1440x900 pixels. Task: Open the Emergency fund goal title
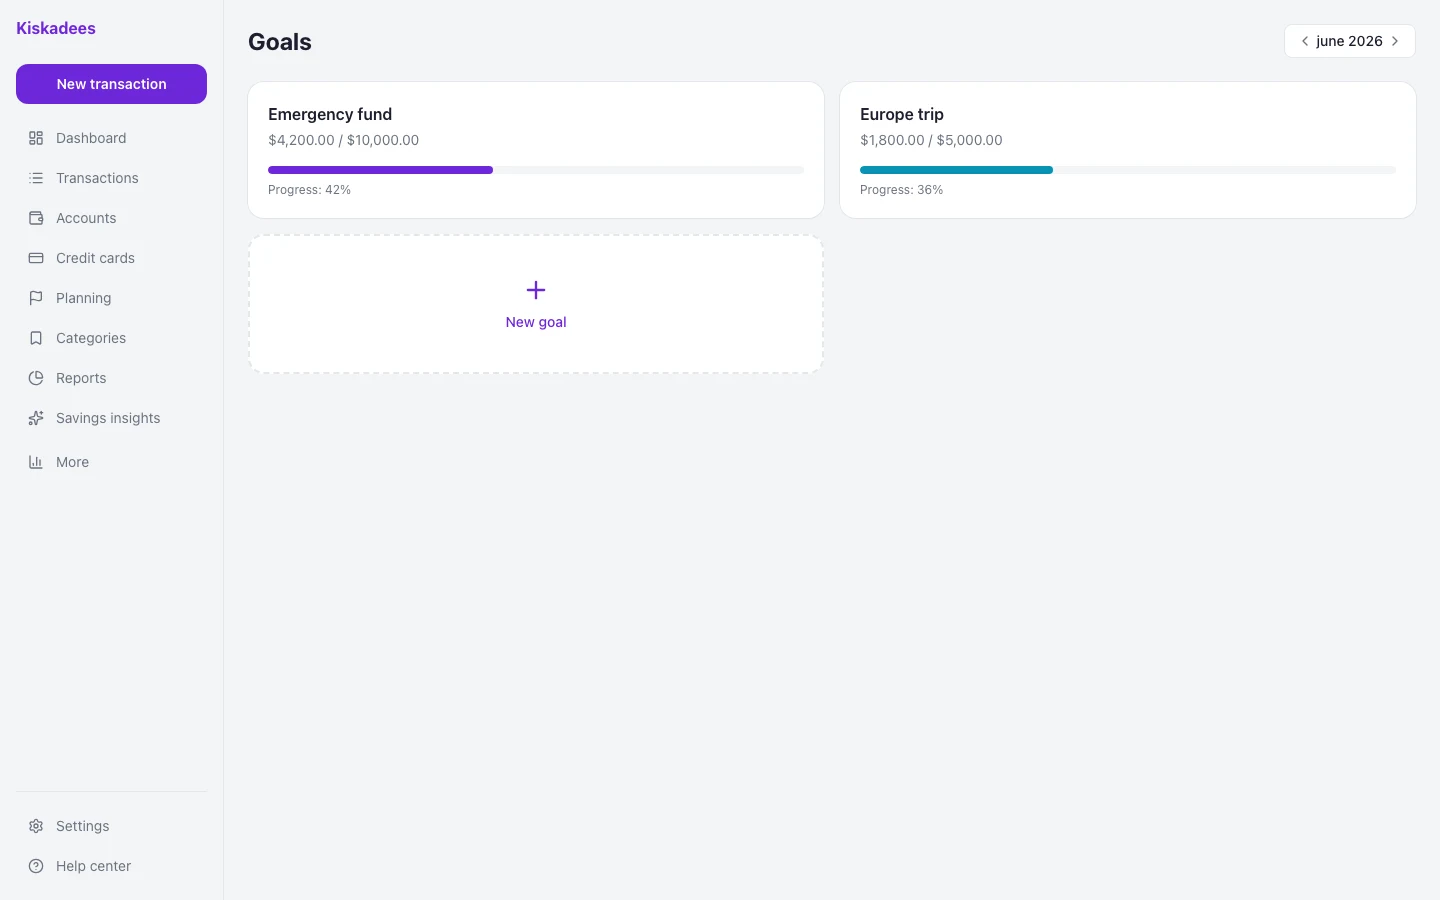pyautogui.click(x=330, y=114)
